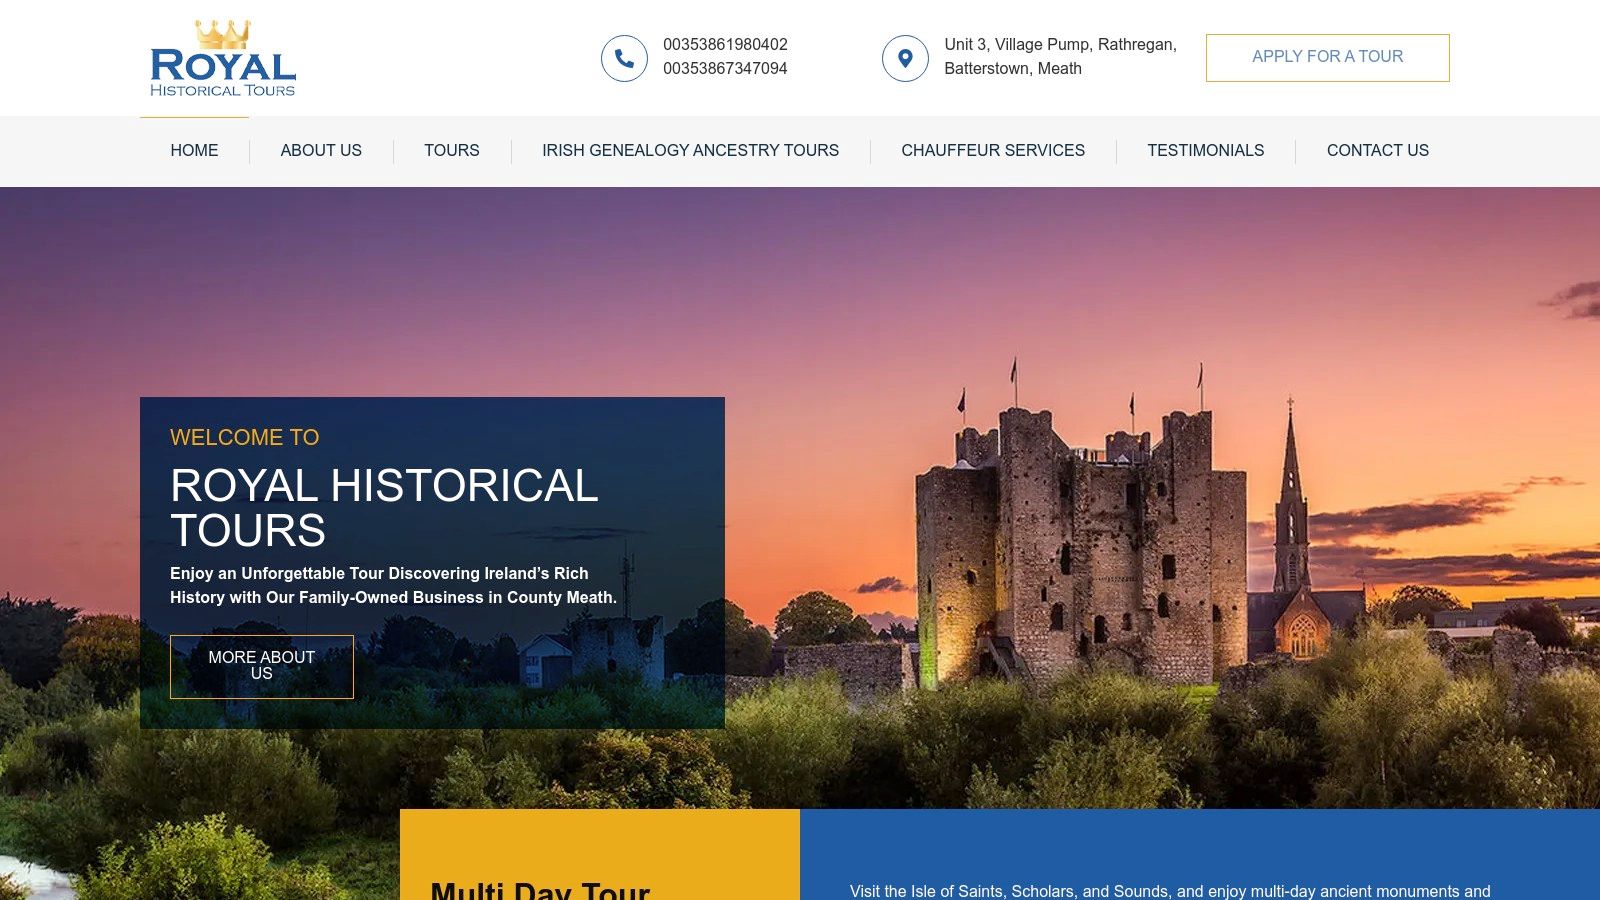Screen dimensions: 1600x900
Task: Click the Apply For A Tour button
Action: pyautogui.click(x=1328, y=58)
